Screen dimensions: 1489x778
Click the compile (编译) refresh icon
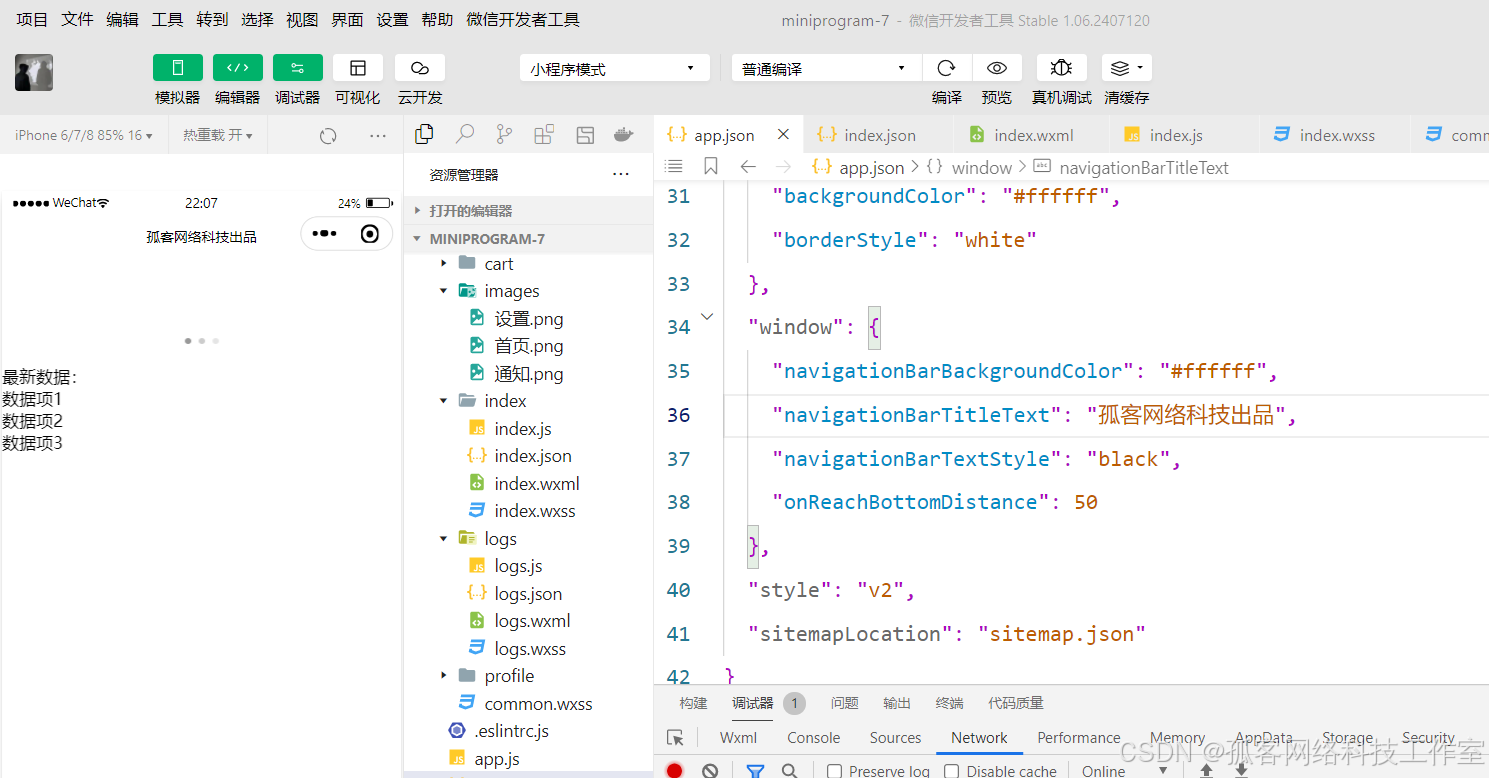[x=946, y=68]
